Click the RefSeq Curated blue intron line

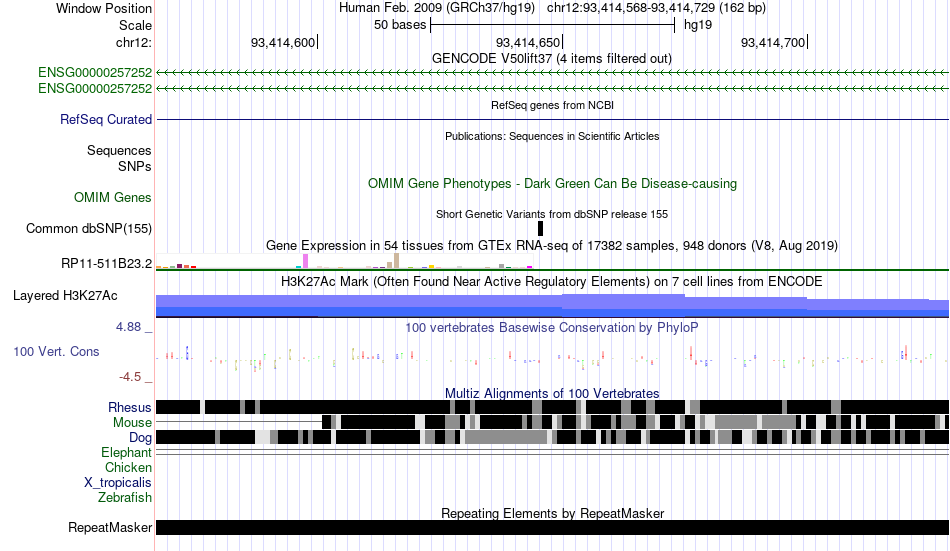tap(552, 119)
